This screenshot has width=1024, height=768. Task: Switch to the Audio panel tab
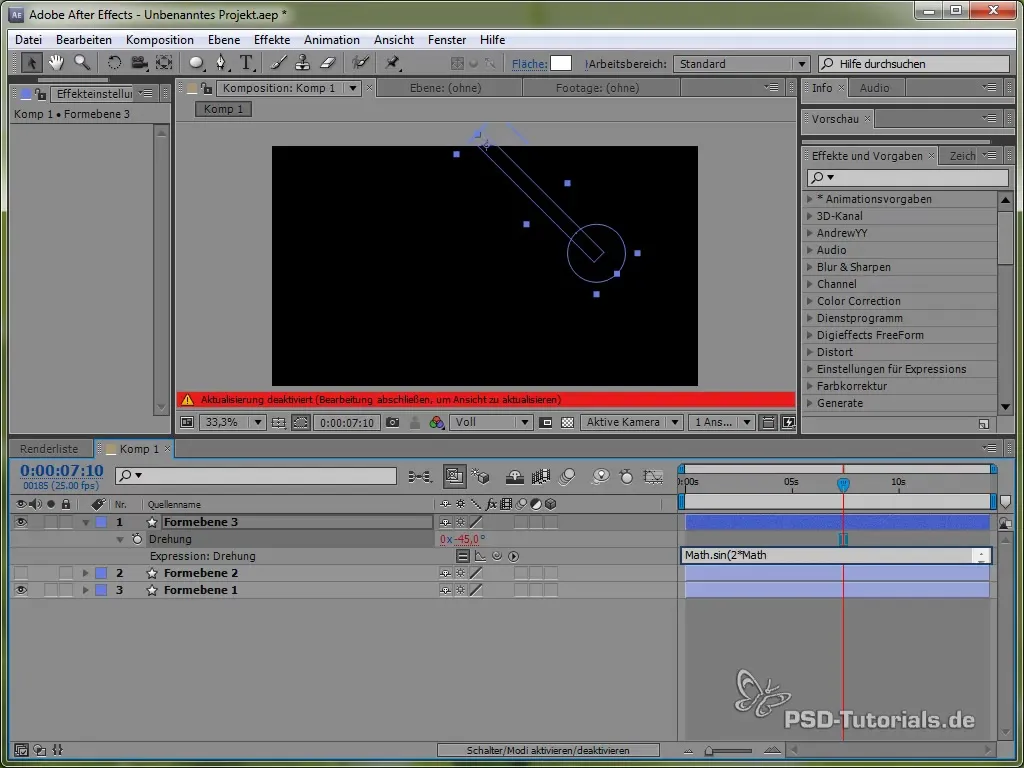point(874,88)
